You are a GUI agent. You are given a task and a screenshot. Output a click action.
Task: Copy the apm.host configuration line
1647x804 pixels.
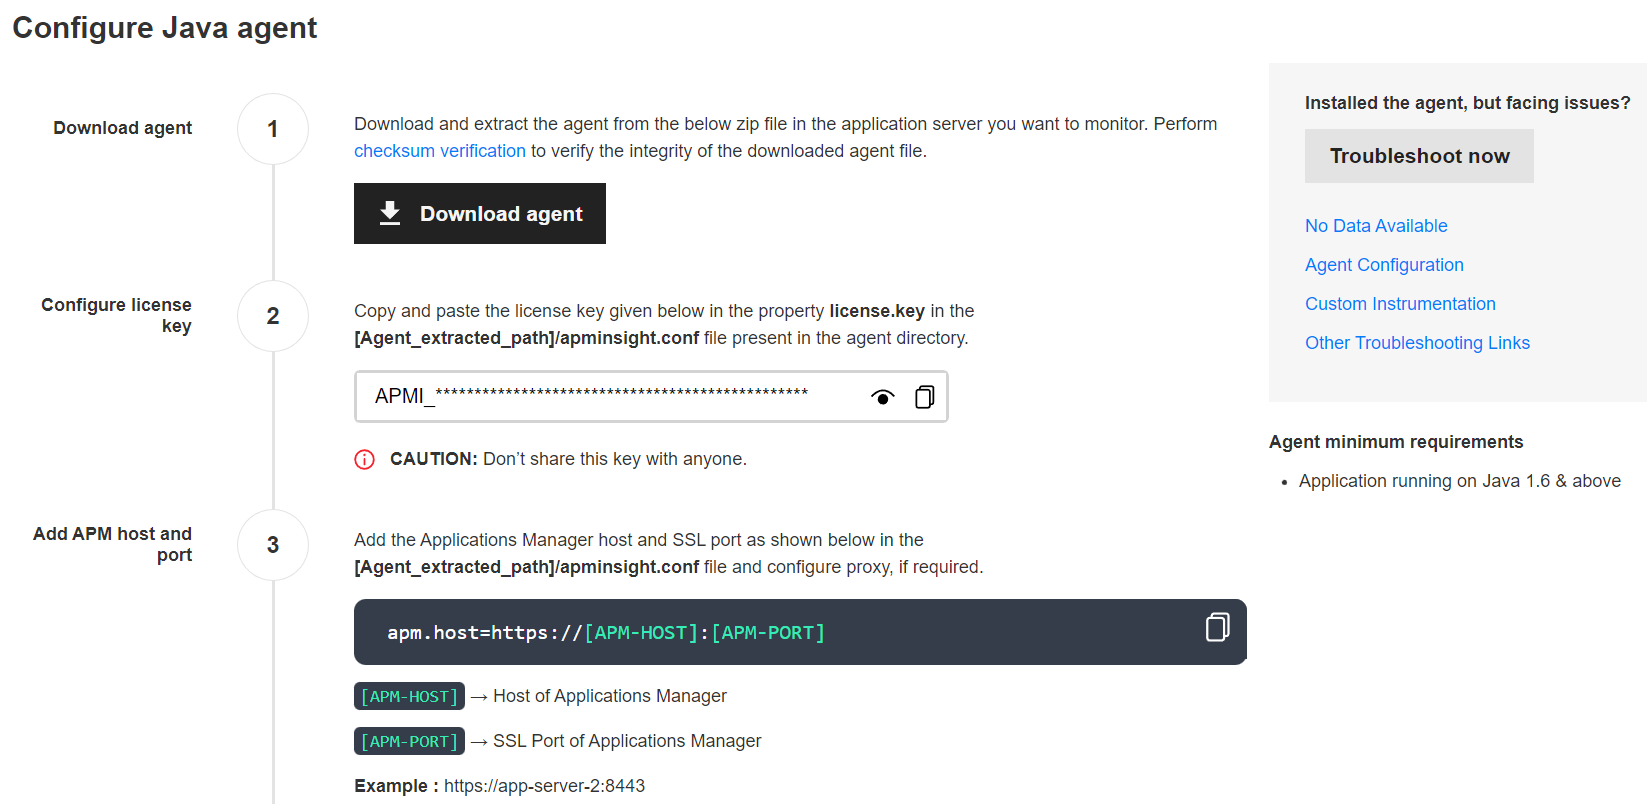point(1217,627)
